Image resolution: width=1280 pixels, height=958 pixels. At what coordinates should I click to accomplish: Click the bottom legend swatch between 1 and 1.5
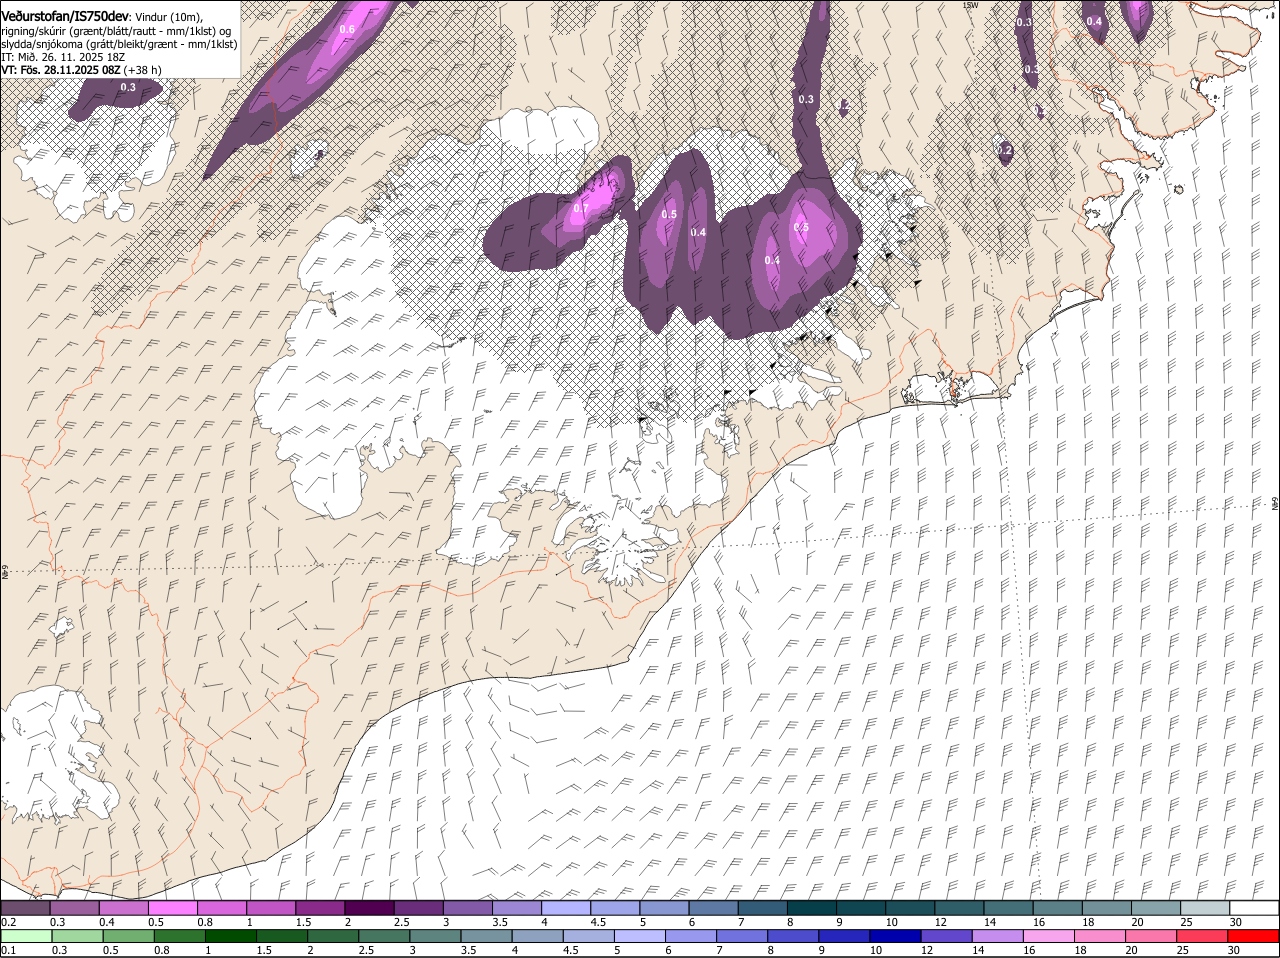pos(230,937)
